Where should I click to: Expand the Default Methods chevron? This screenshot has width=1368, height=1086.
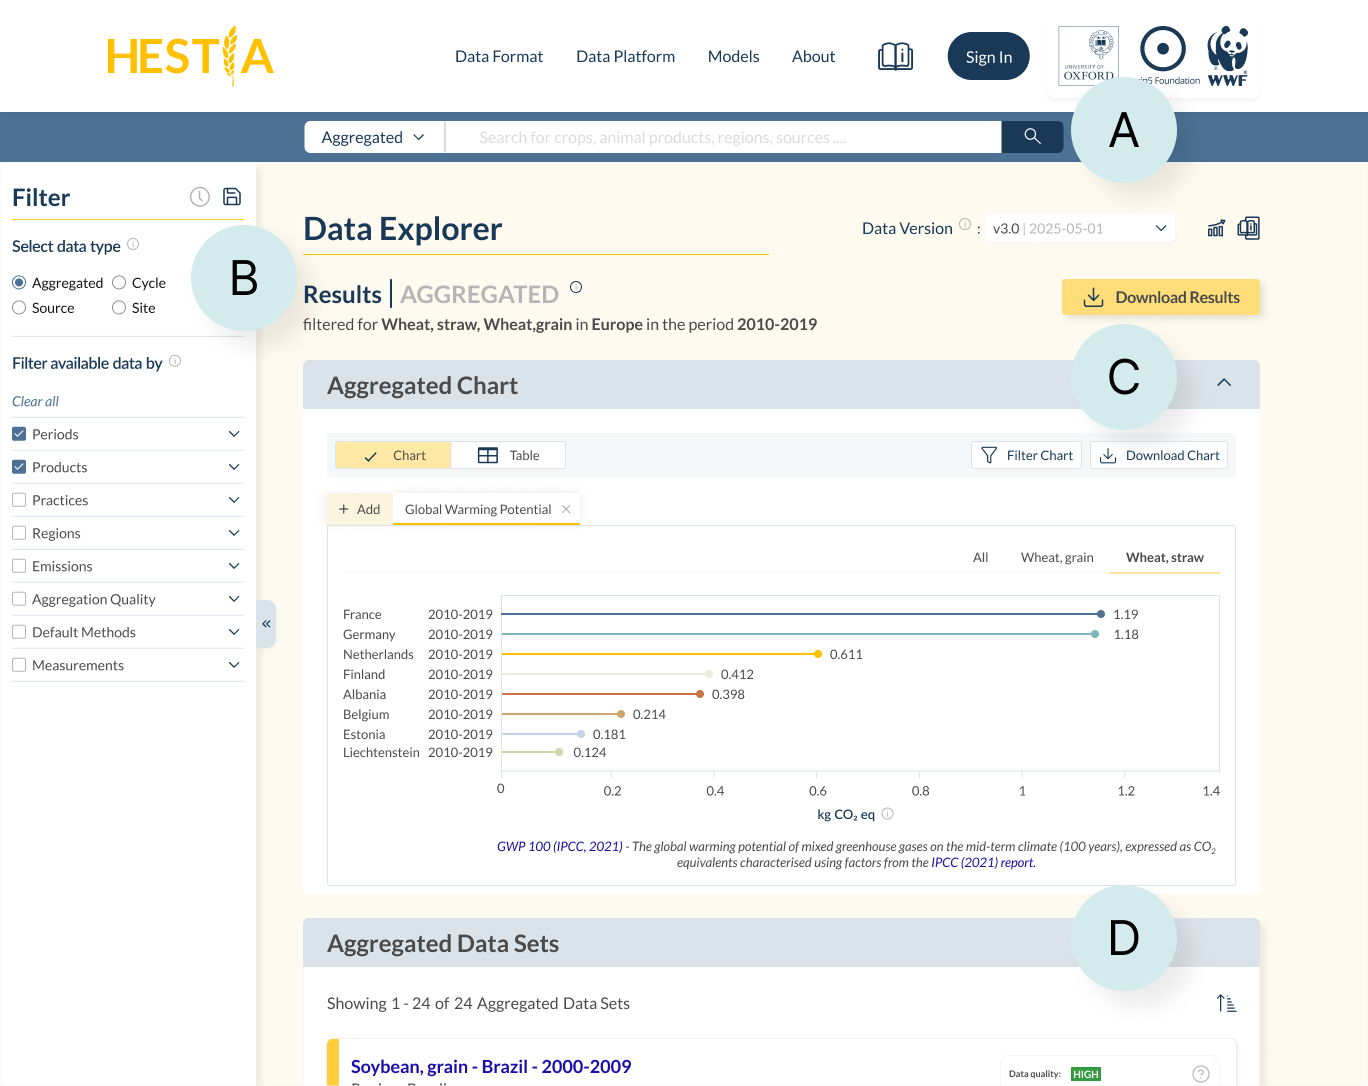234,632
